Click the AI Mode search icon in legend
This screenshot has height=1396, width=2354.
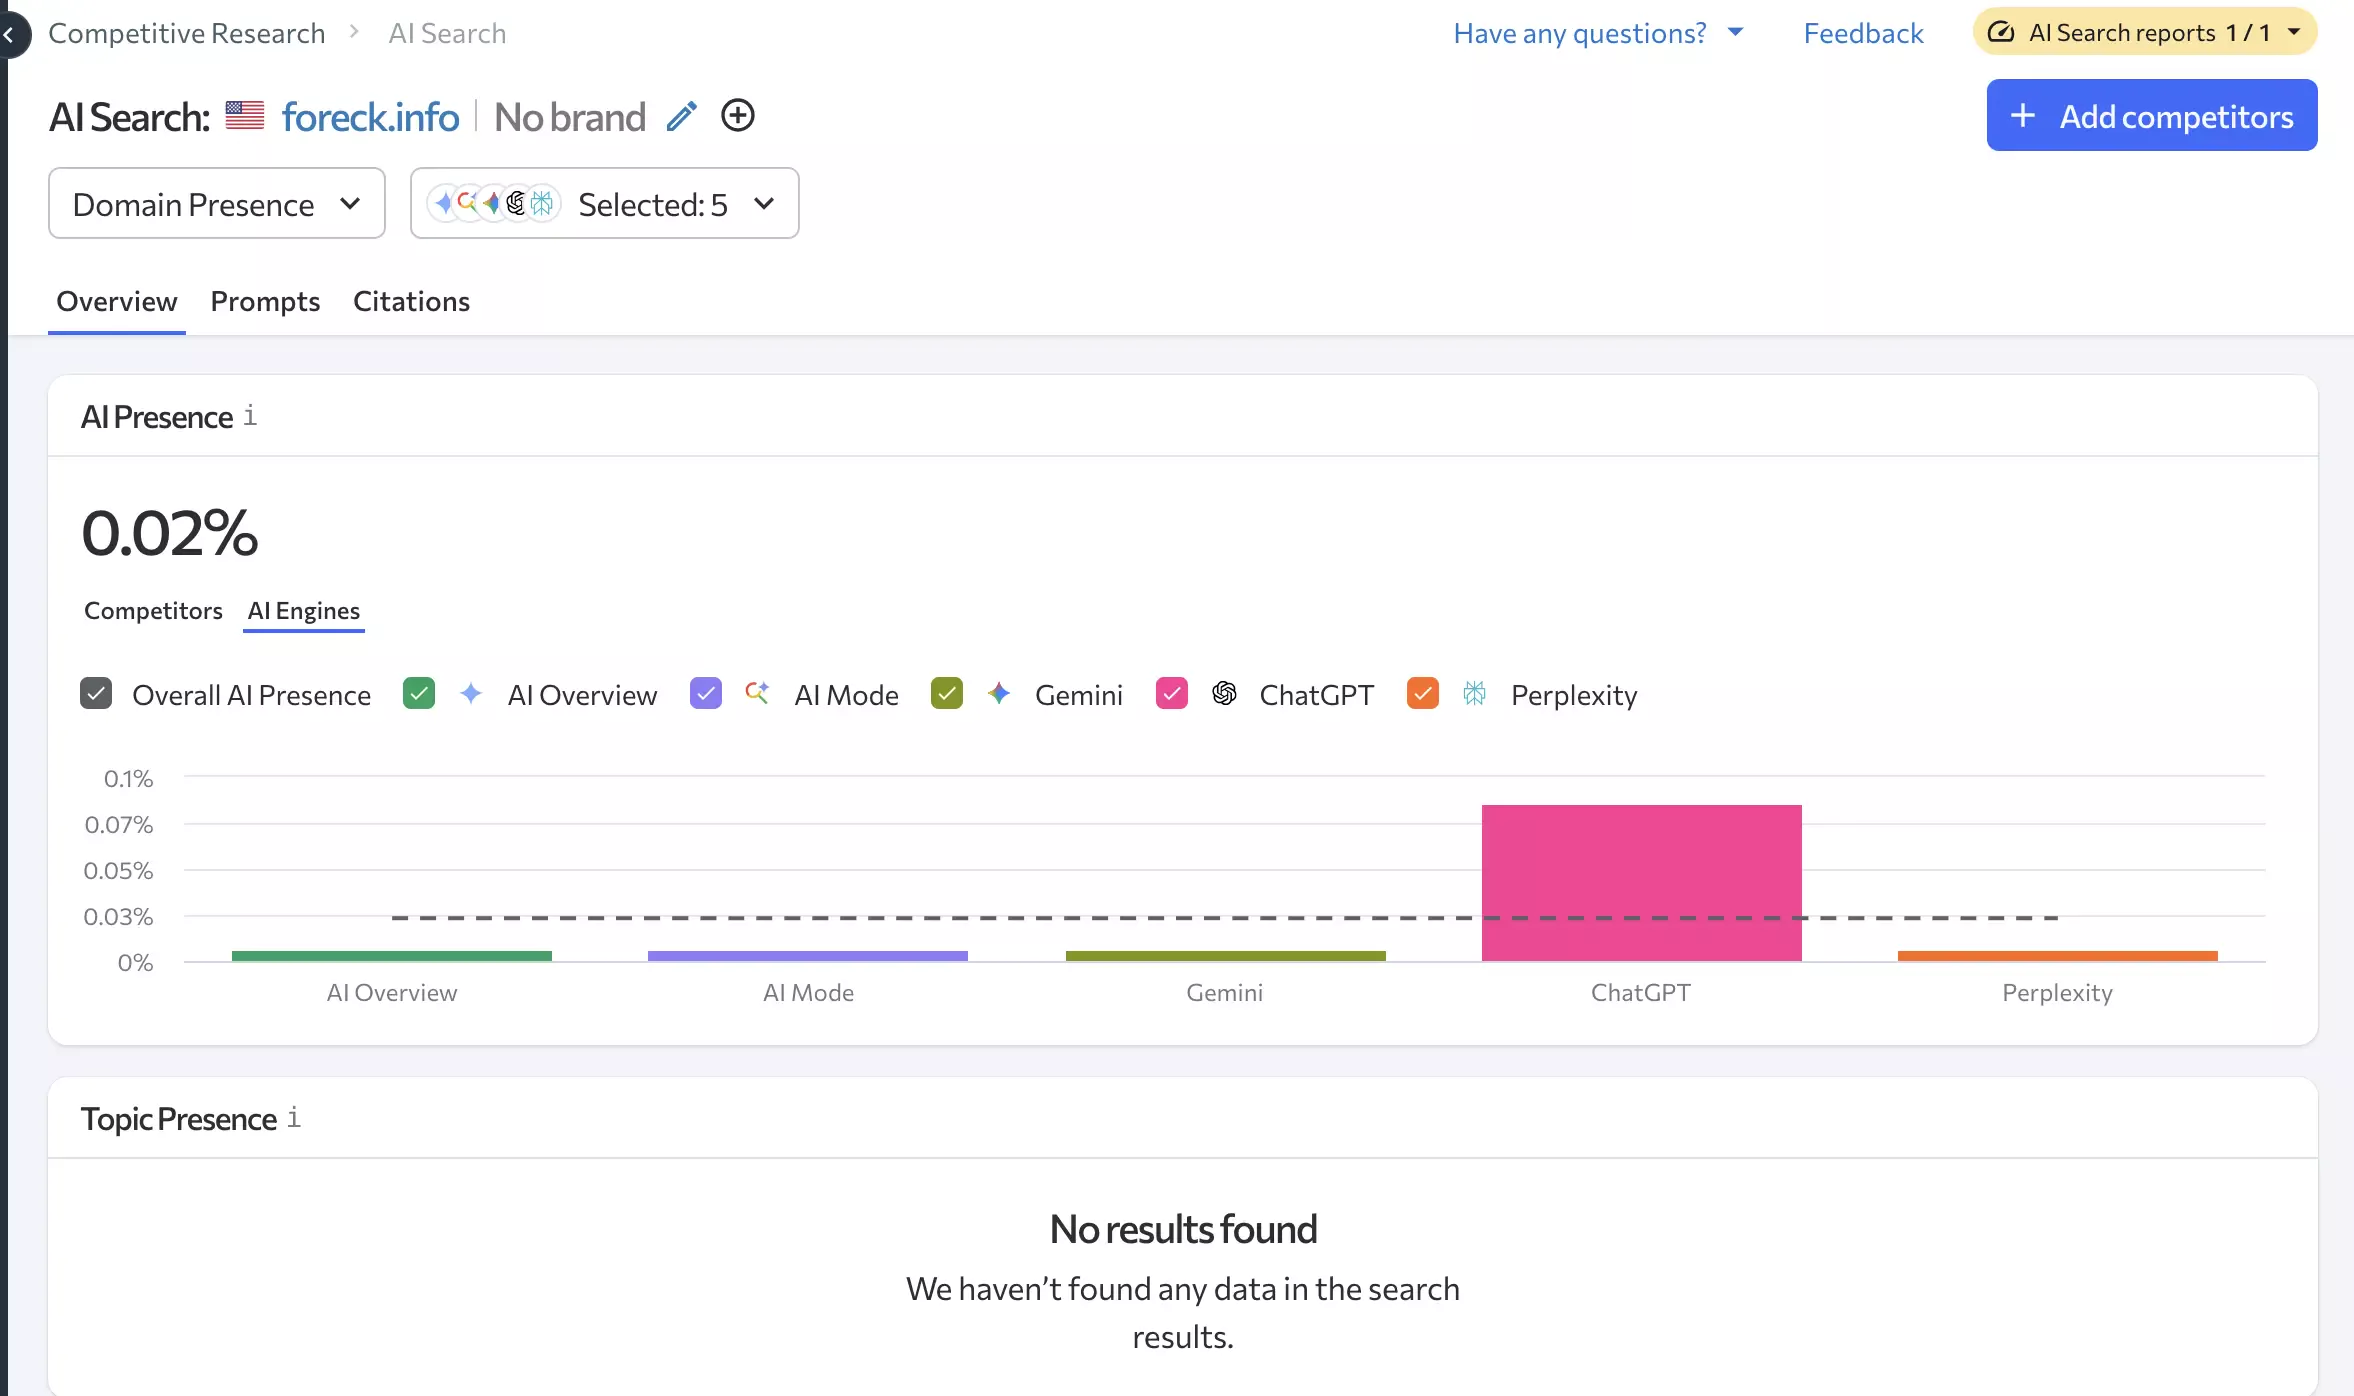(x=757, y=693)
